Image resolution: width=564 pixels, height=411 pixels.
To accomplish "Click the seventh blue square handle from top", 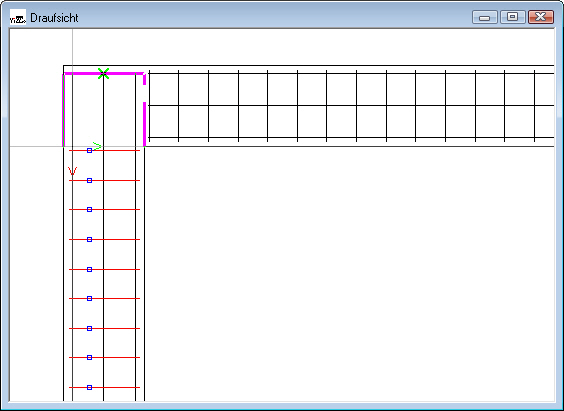I will coord(90,328).
